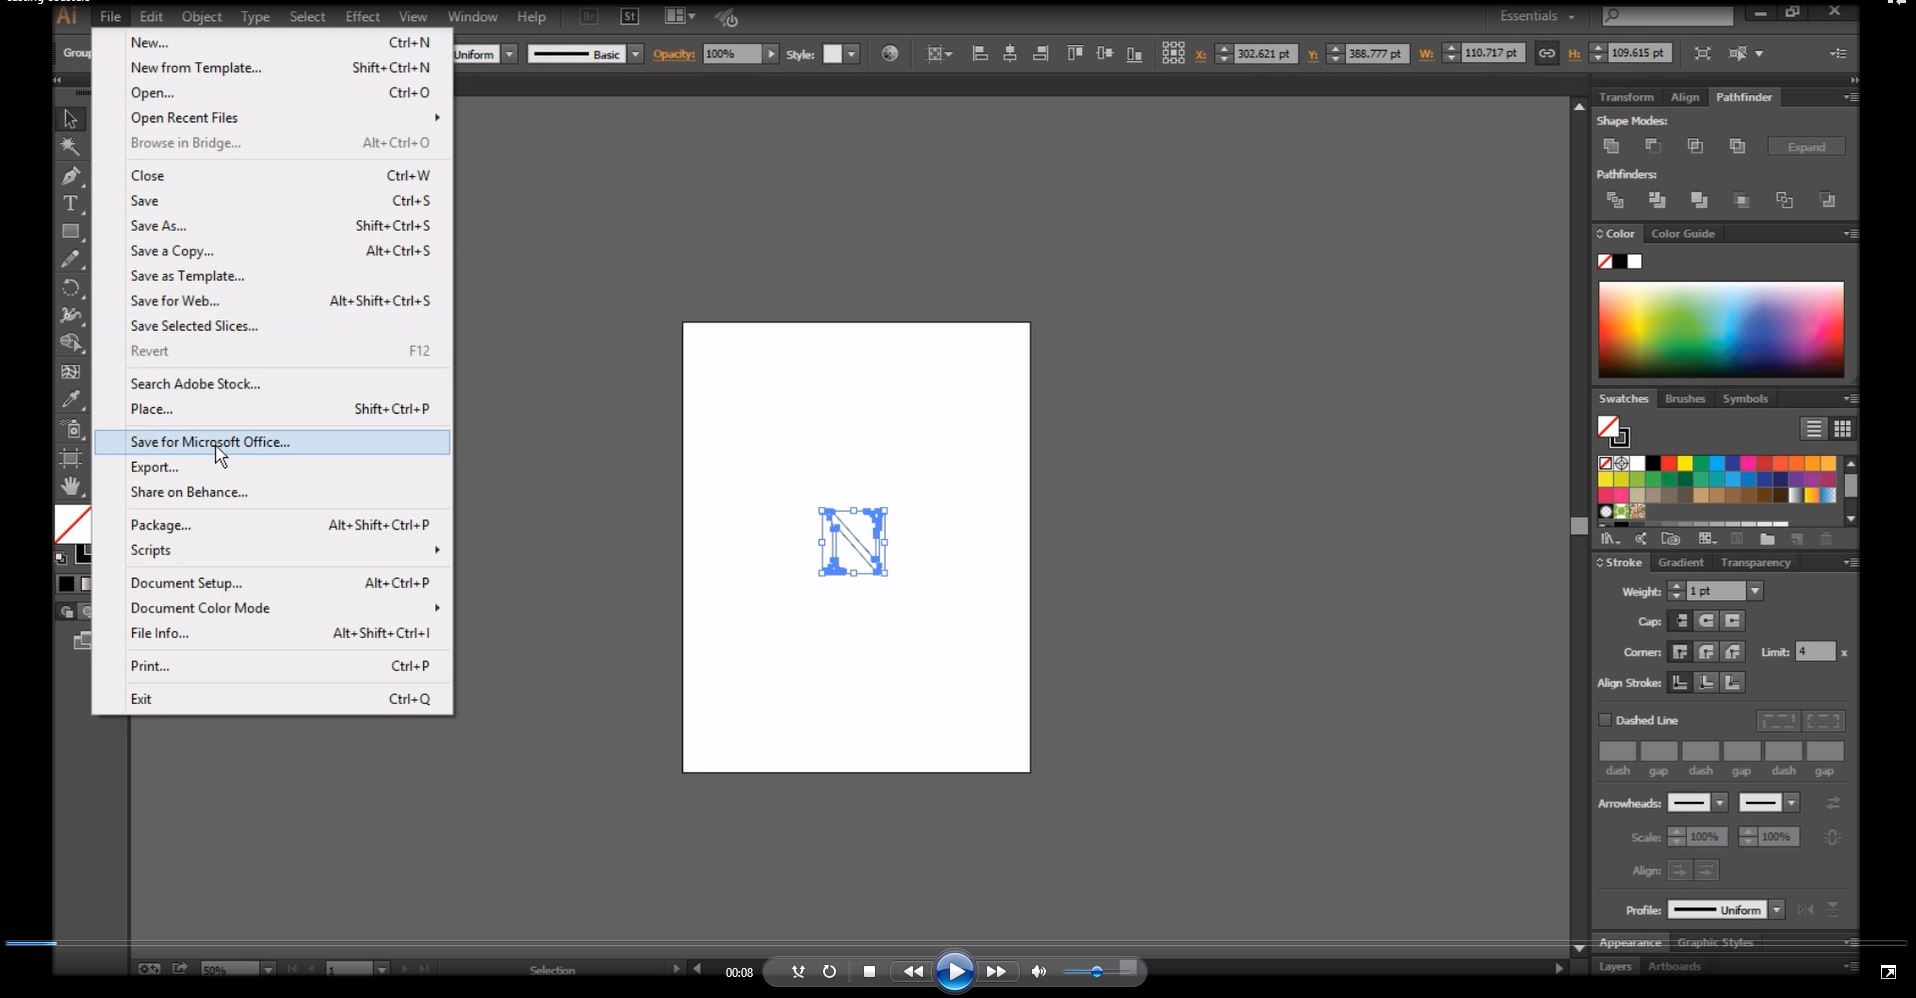Choose the Butt Cap stroke option
Viewport: 1916px width, 998px height.
pyautogui.click(x=1680, y=621)
